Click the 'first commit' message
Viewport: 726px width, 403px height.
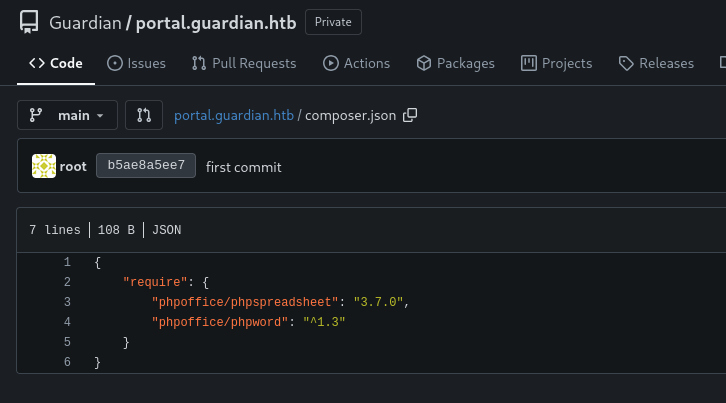pyautogui.click(x=243, y=167)
